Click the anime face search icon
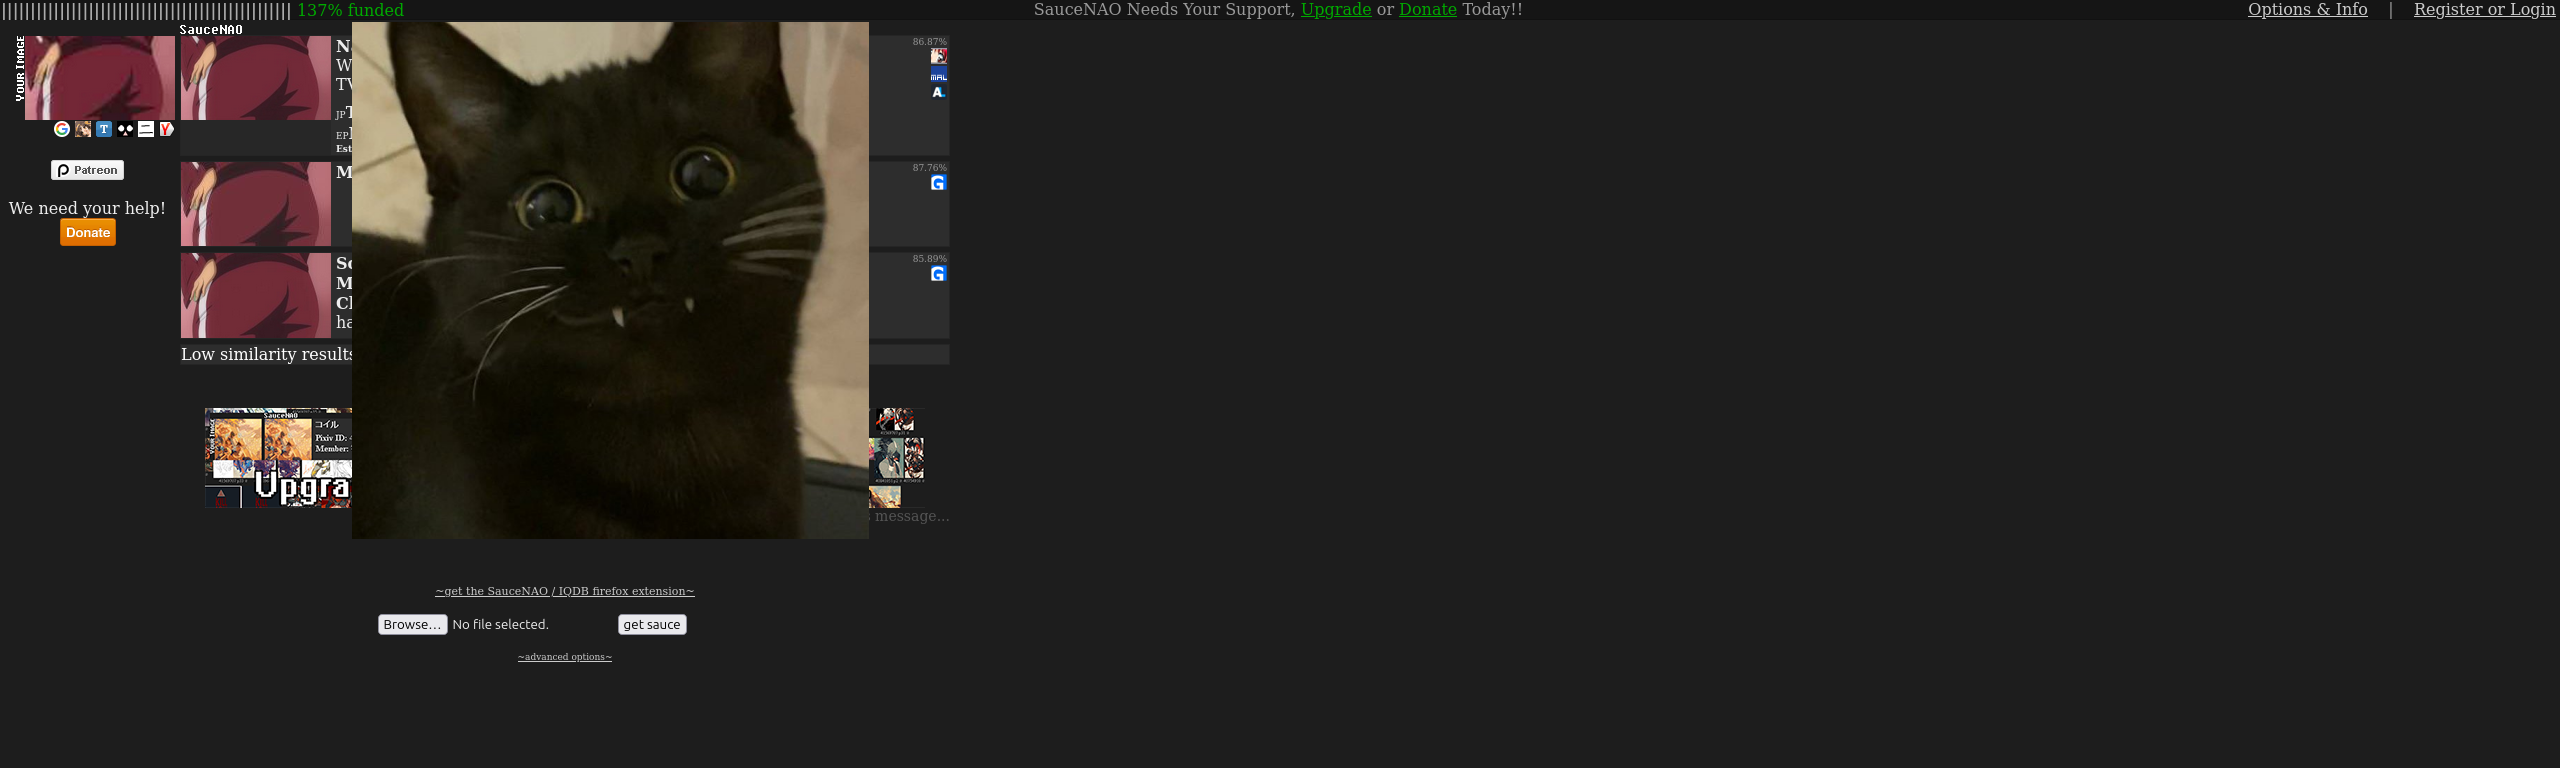Viewport: 2560px width, 768px height. coord(83,129)
